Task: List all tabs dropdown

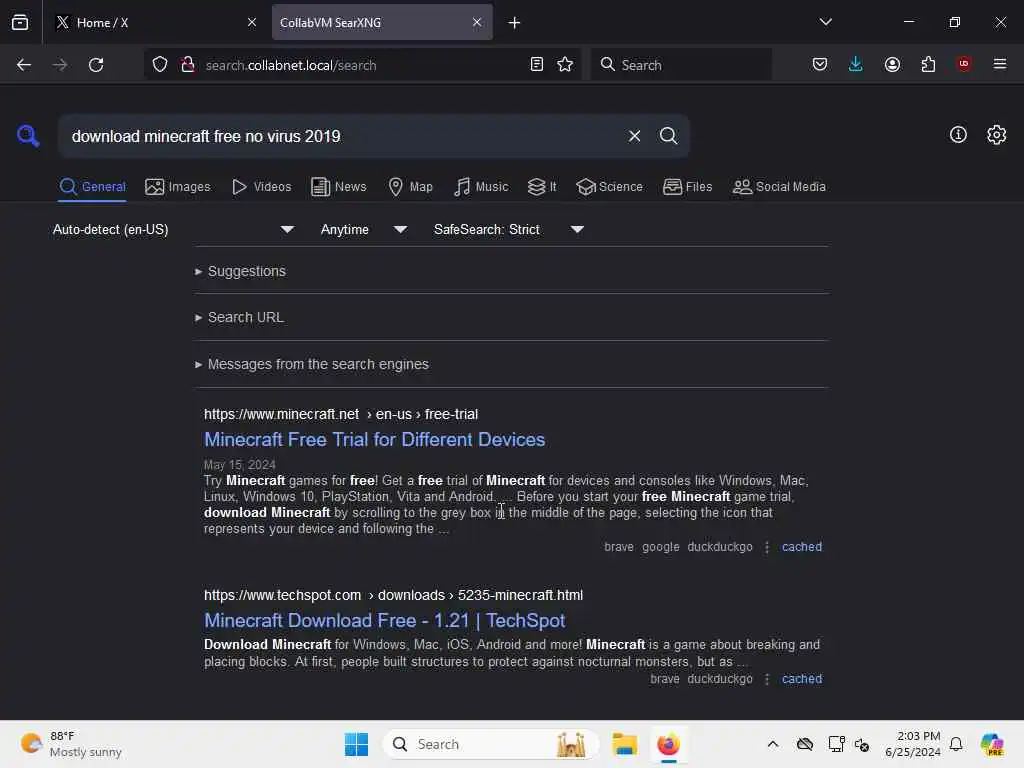Action: pyautogui.click(x=825, y=22)
